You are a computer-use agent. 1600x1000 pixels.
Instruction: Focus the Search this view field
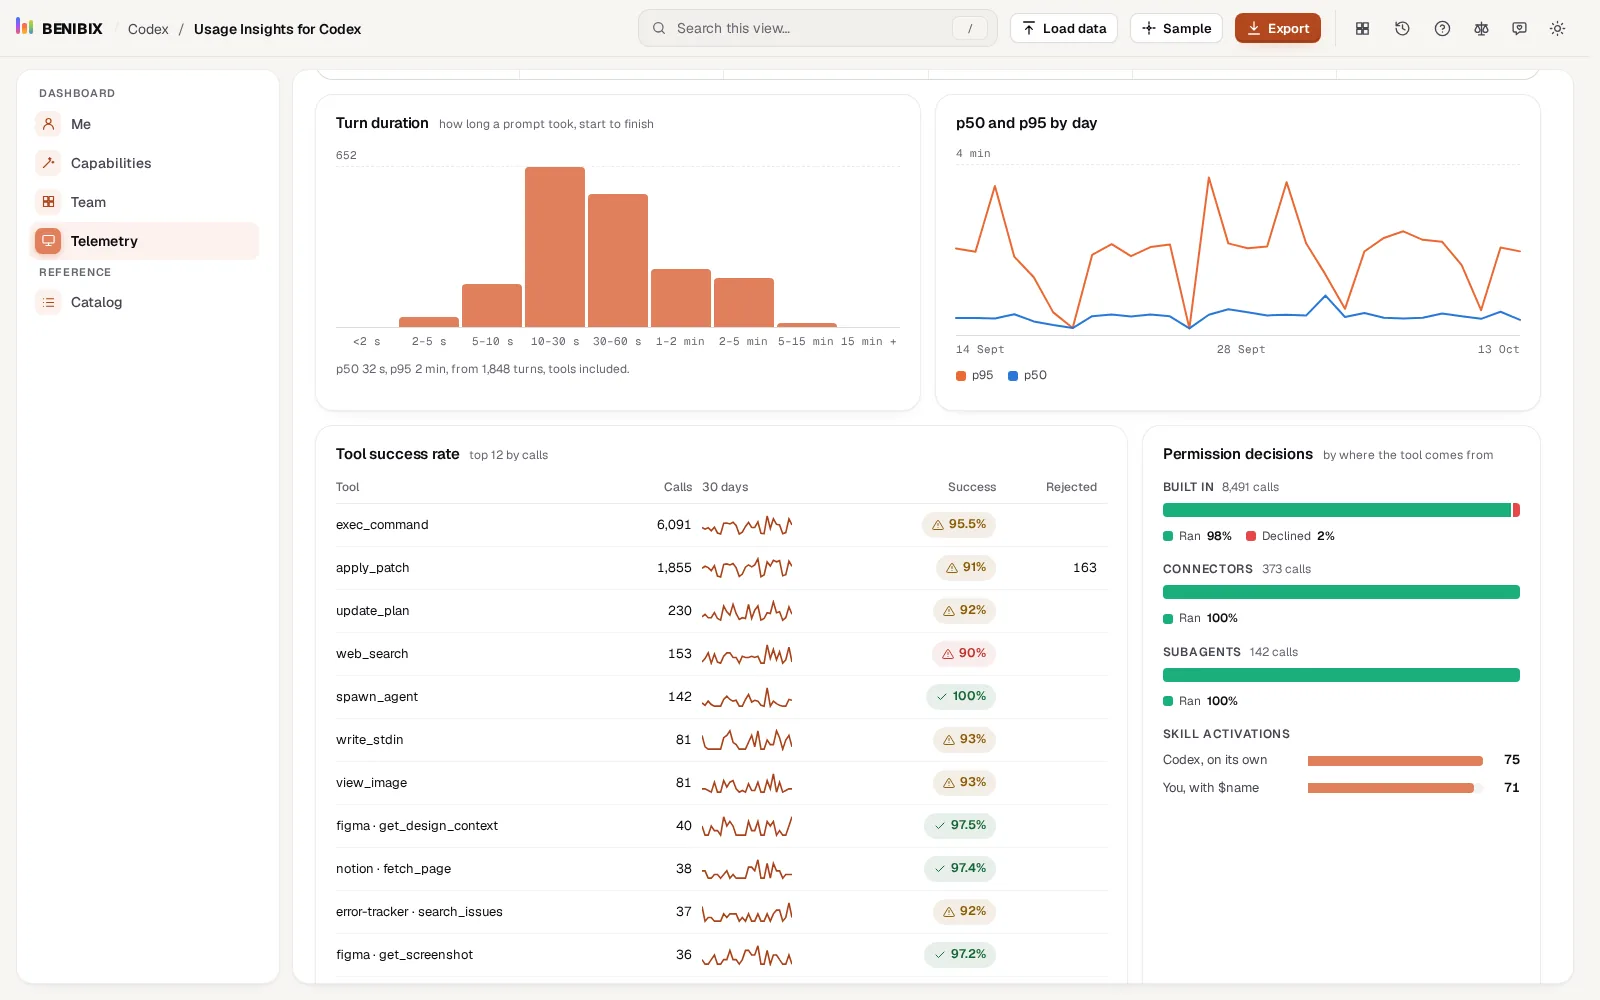pos(817,28)
